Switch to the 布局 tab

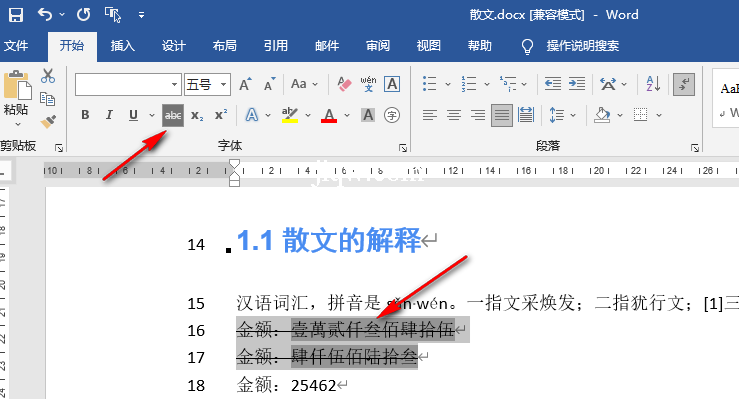tap(225, 46)
